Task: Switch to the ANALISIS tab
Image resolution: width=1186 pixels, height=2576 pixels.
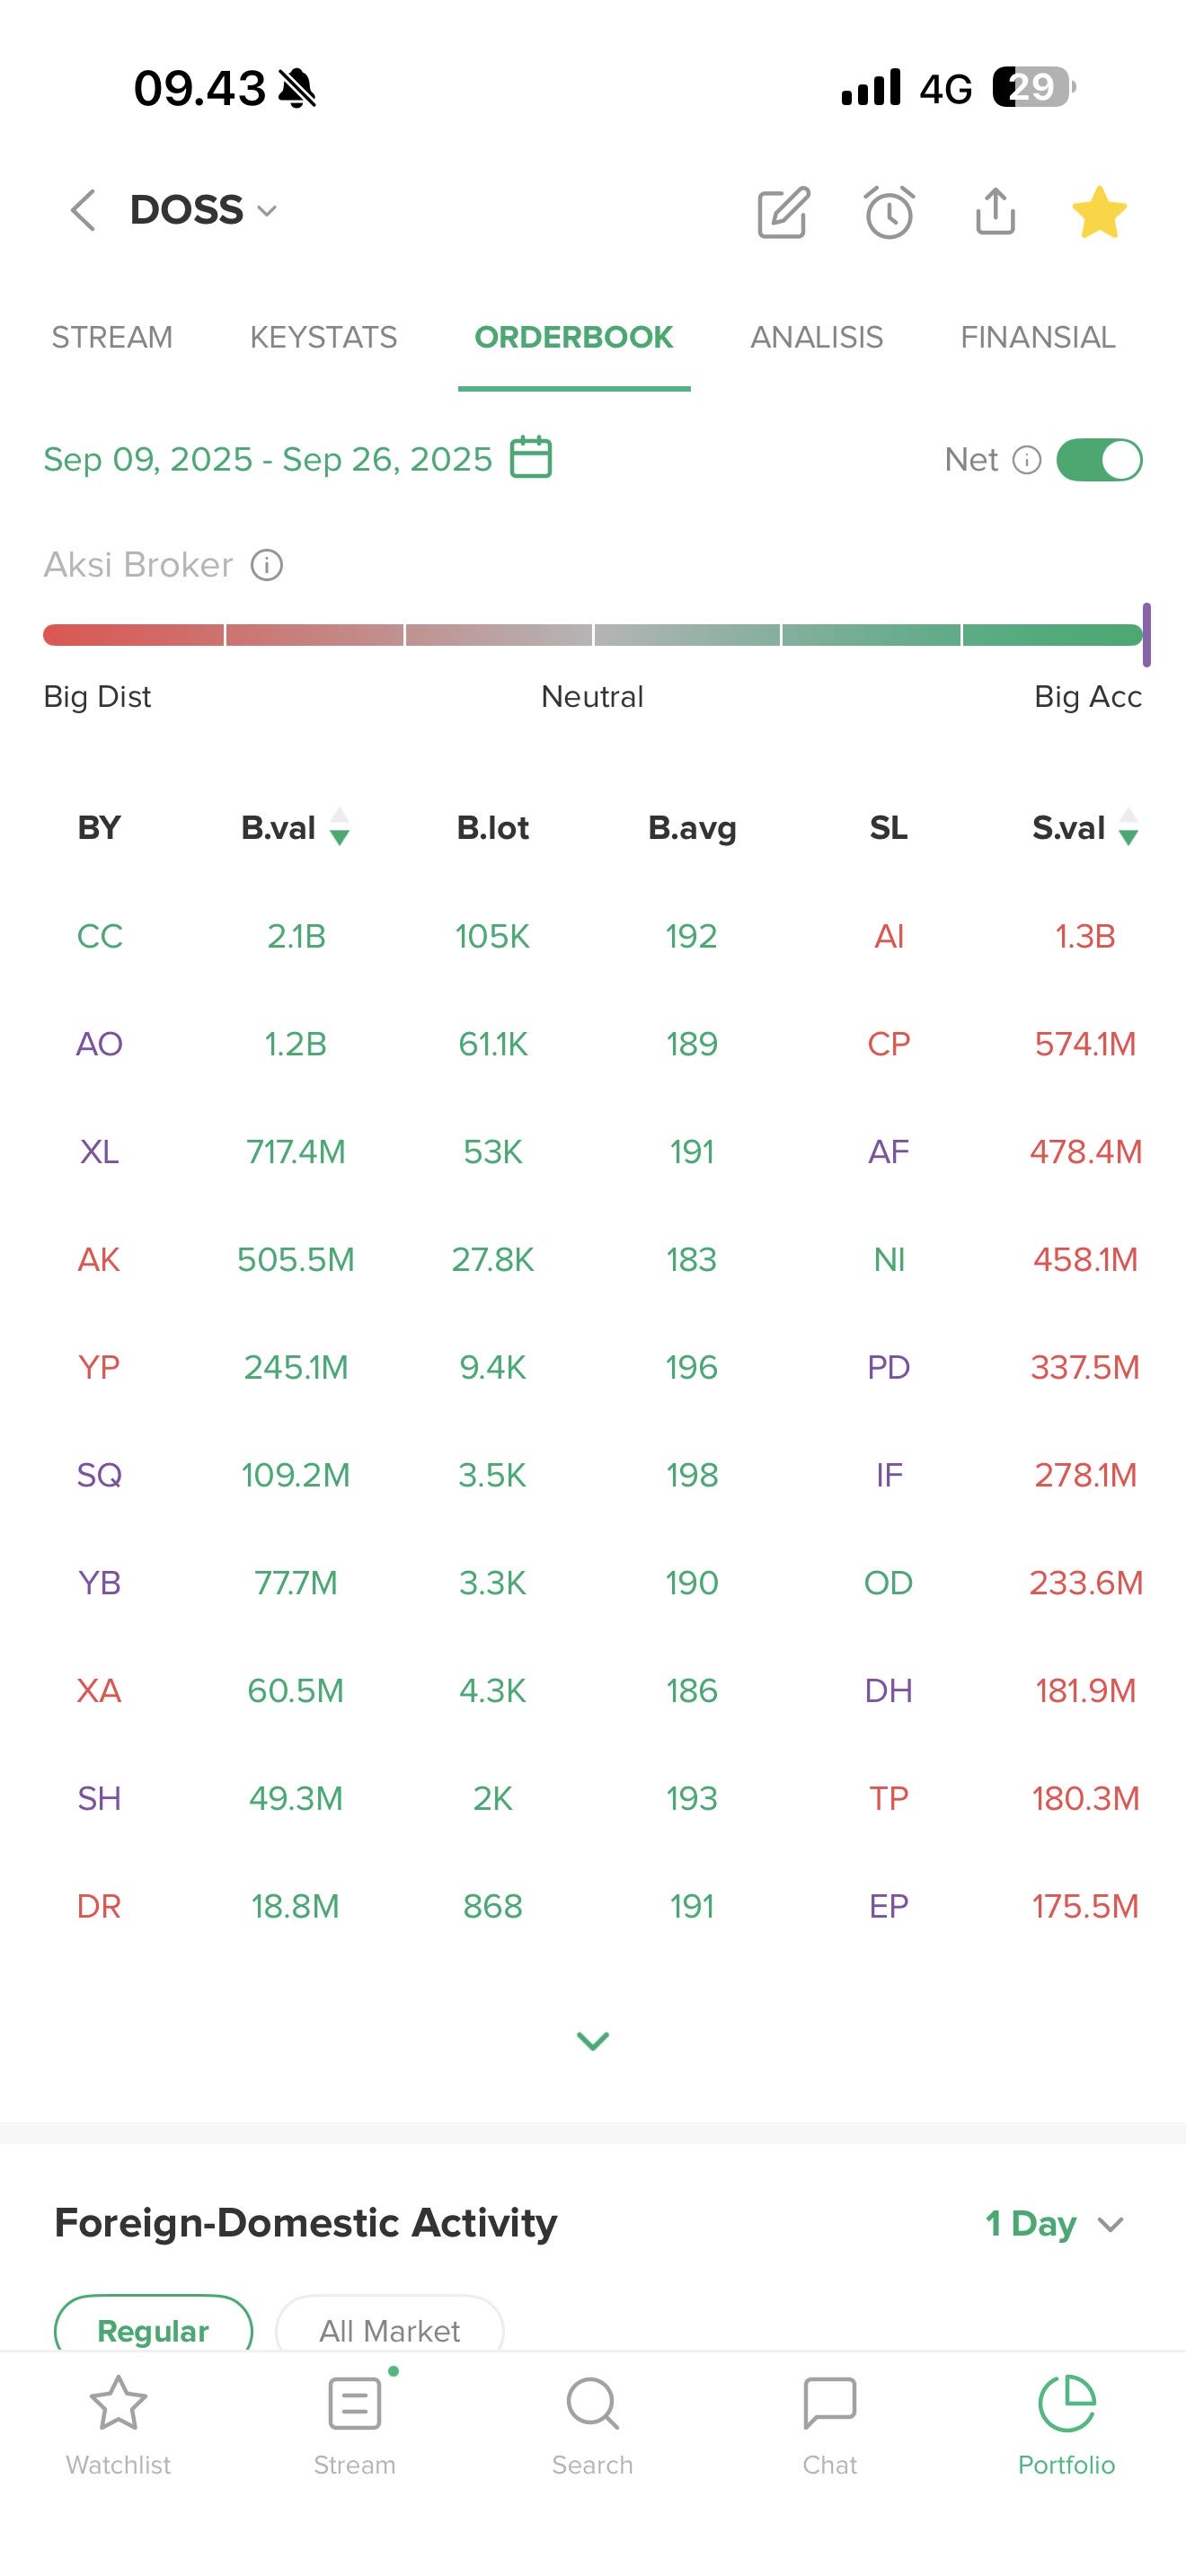Action: pyautogui.click(x=816, y=338)
